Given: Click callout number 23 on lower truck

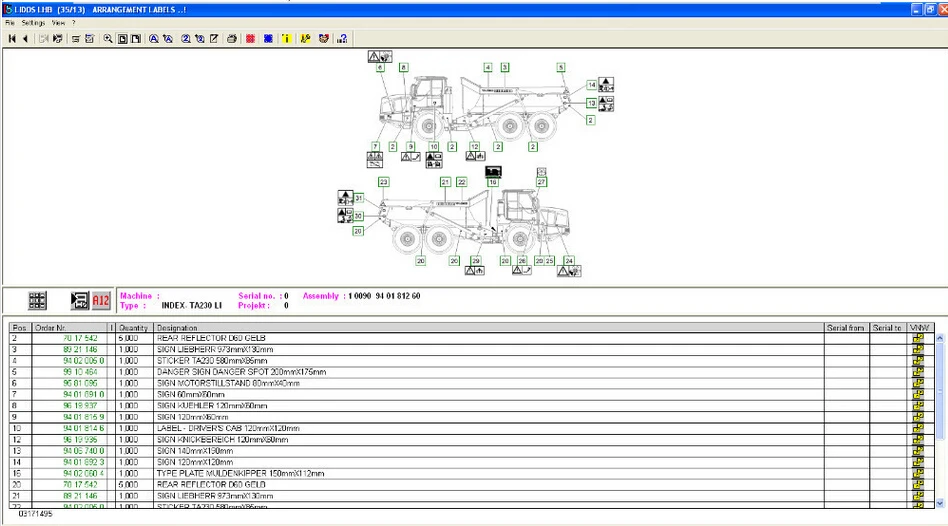Looking at the screenshot, I should 383,182.
